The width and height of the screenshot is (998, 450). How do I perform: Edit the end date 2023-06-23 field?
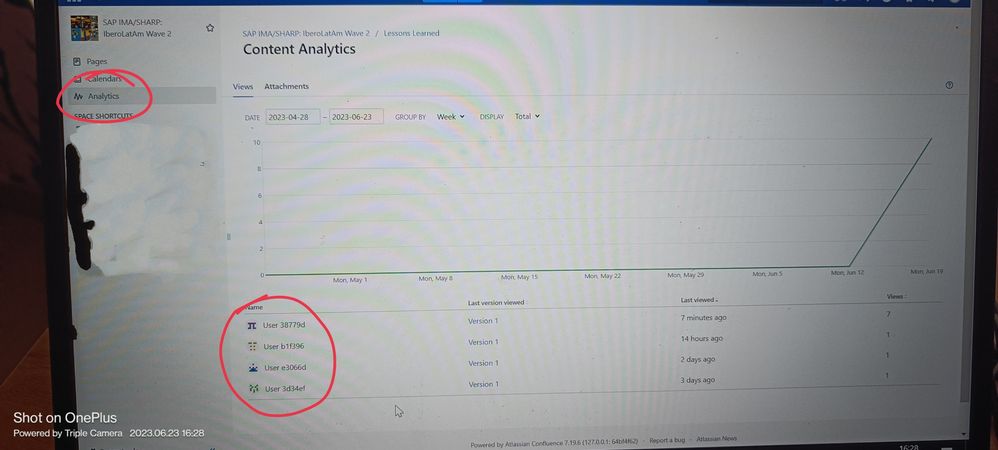coord(356,116)
